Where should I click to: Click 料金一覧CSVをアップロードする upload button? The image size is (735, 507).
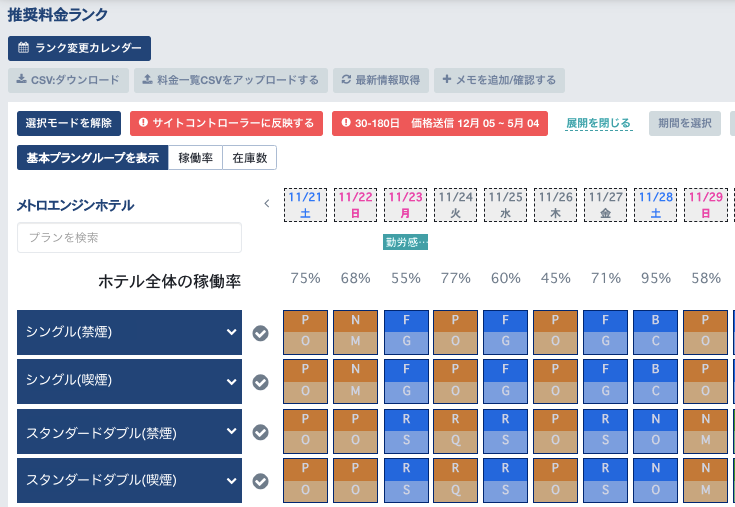coord(231,80)
